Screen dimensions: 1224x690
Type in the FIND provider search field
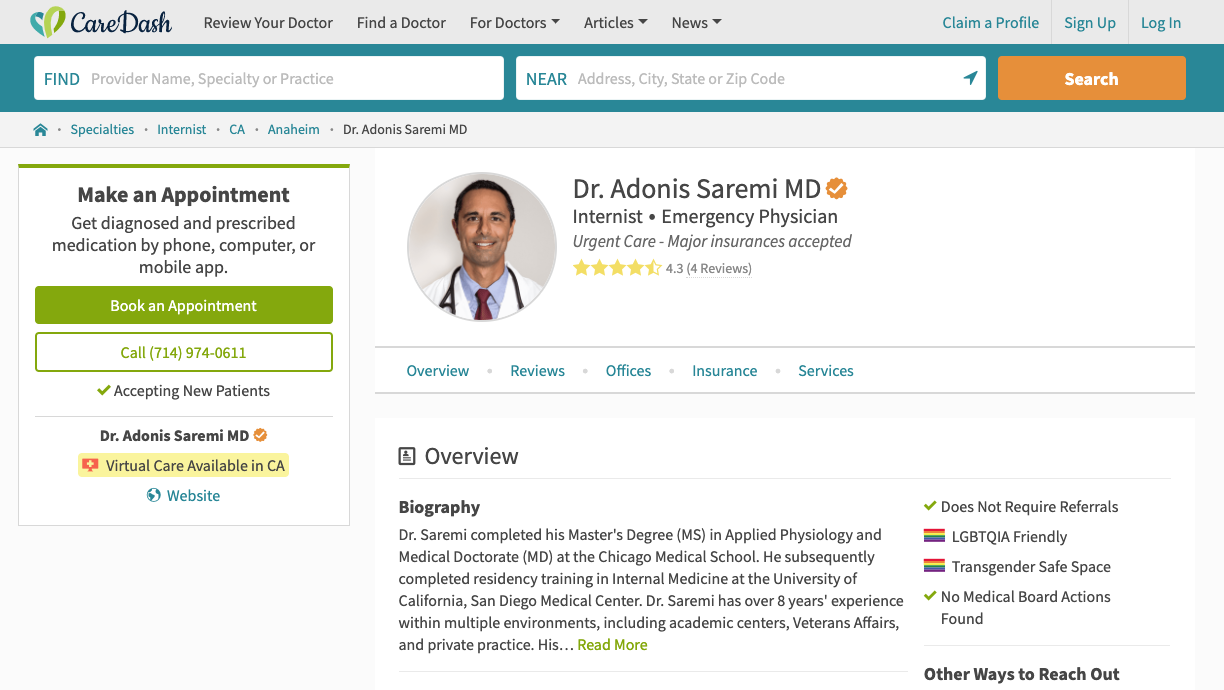point(290,78)
